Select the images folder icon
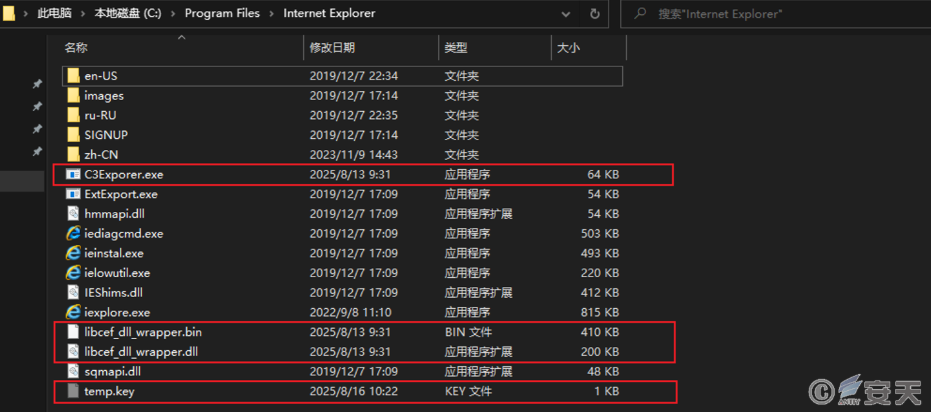This screenshot has width=931, height=412. [x=73, y=96]
